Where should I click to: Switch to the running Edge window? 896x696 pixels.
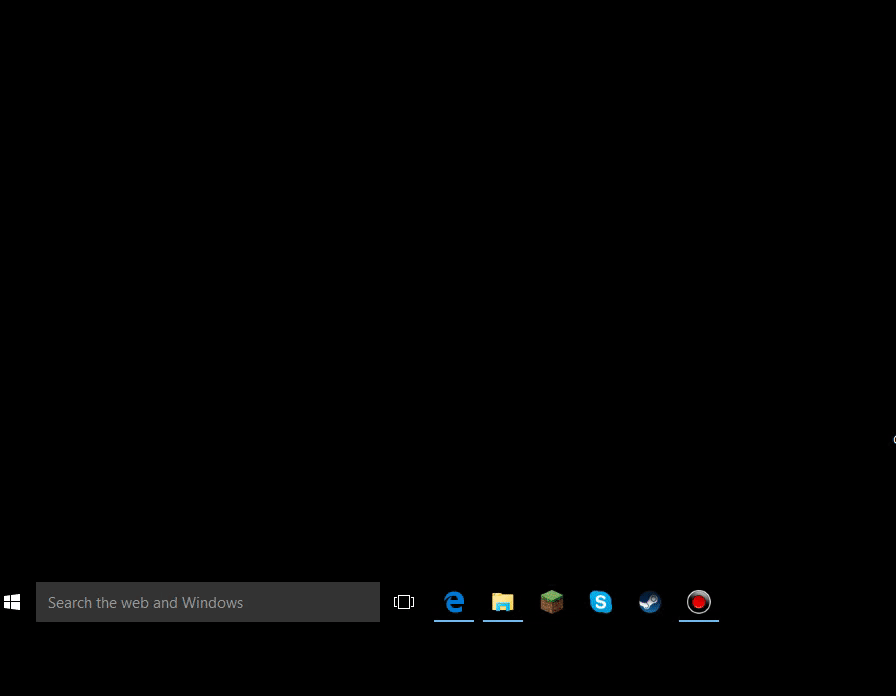click(x=454, y=602)
